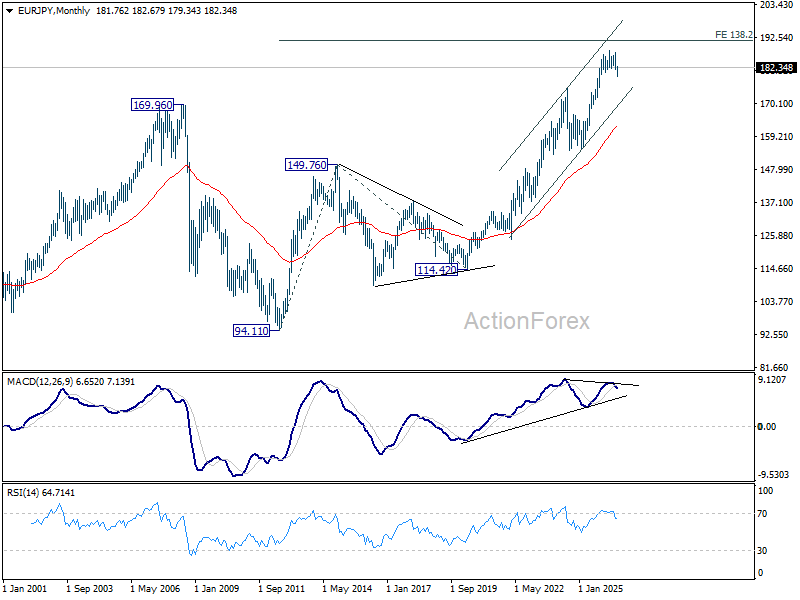Click the EURJPY dropdown triangle icon

click(x=10, y=11)
